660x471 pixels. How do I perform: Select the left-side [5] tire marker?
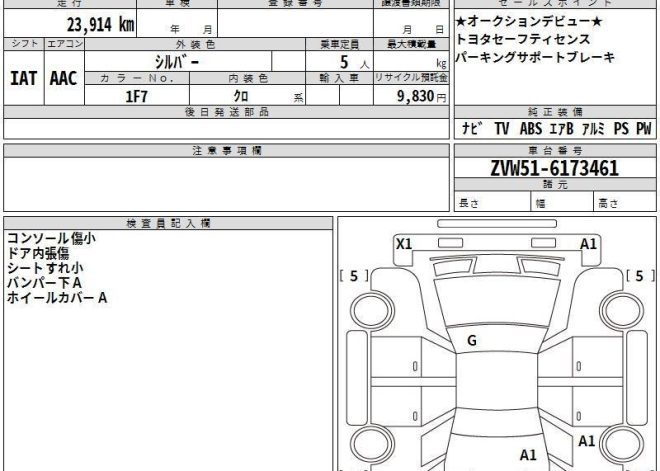click(x=354, y=277)
